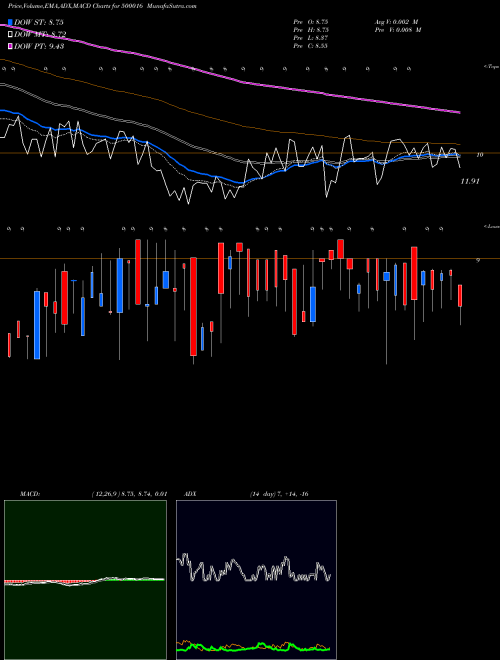Select the 'DOW ST: 8.75' legend text
Screen dimensions: 500x660
pyautogui.click(x=39, y=22)
